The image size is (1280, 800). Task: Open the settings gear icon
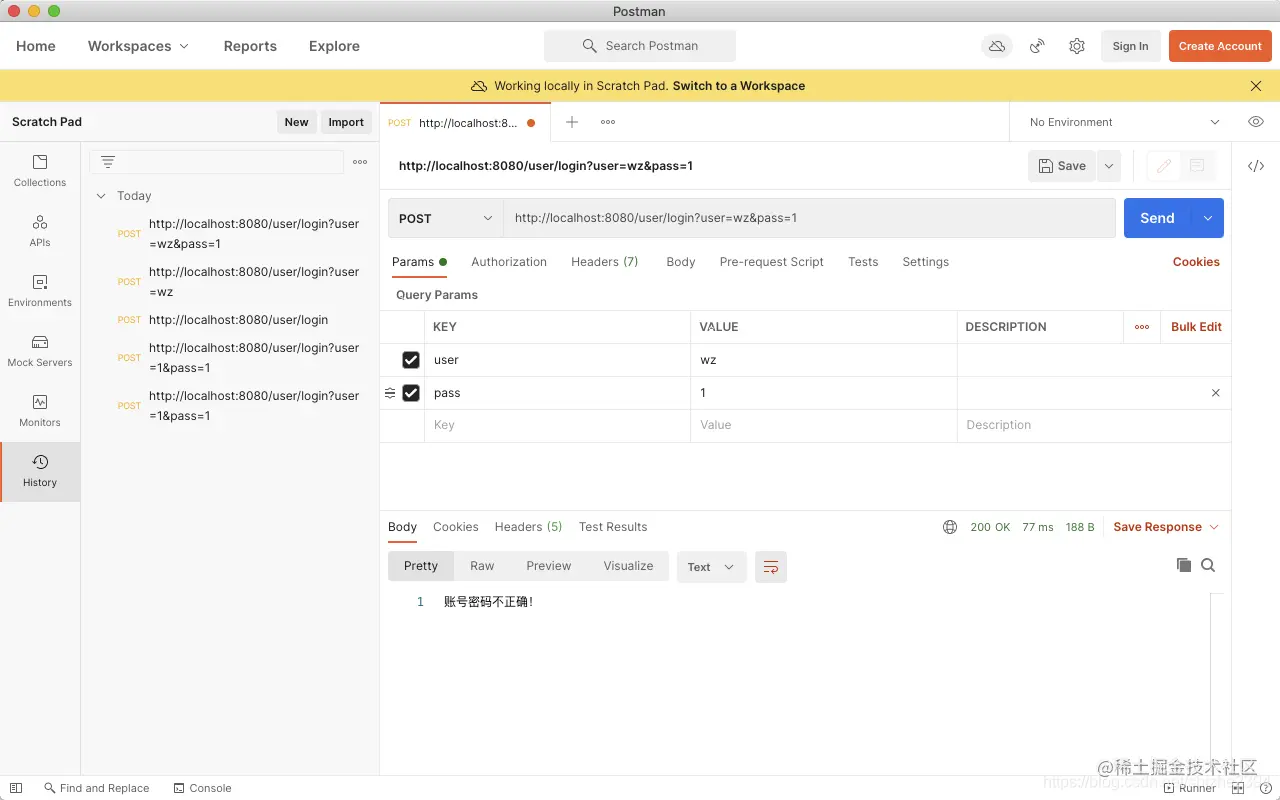(x=1077, y=46)
